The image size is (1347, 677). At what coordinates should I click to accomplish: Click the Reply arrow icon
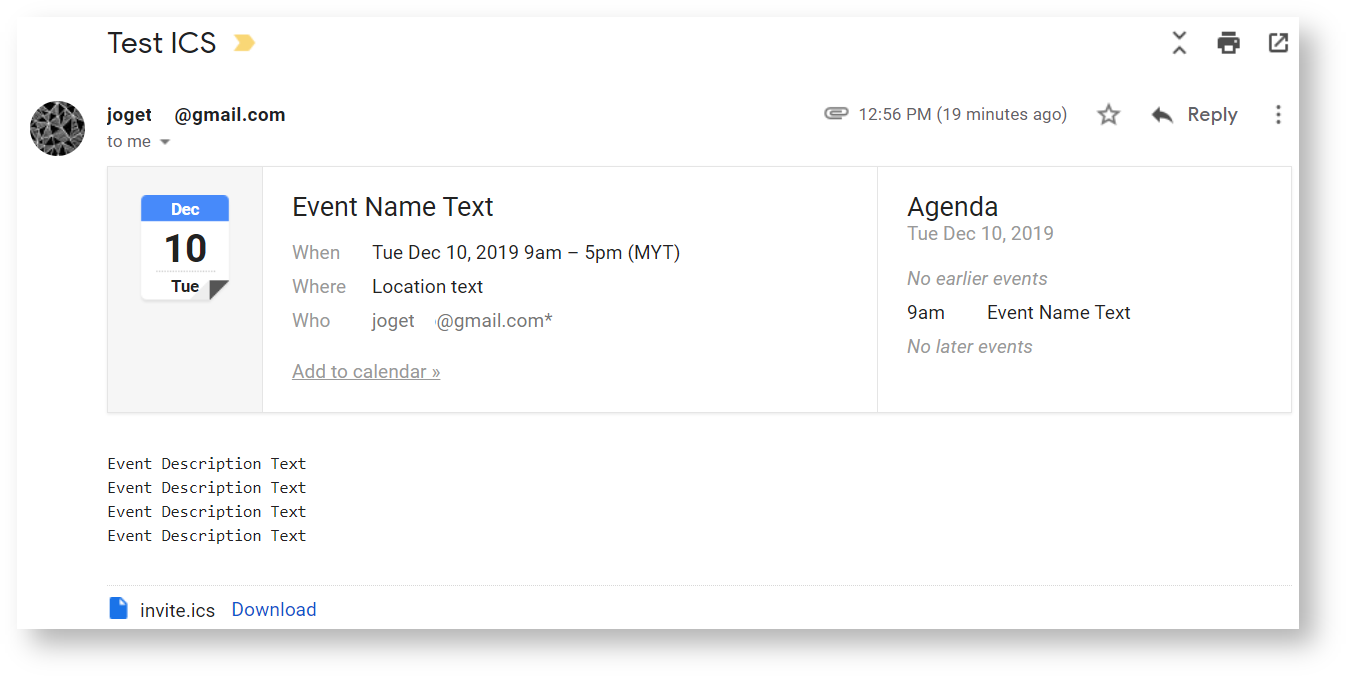point(1162,115)
